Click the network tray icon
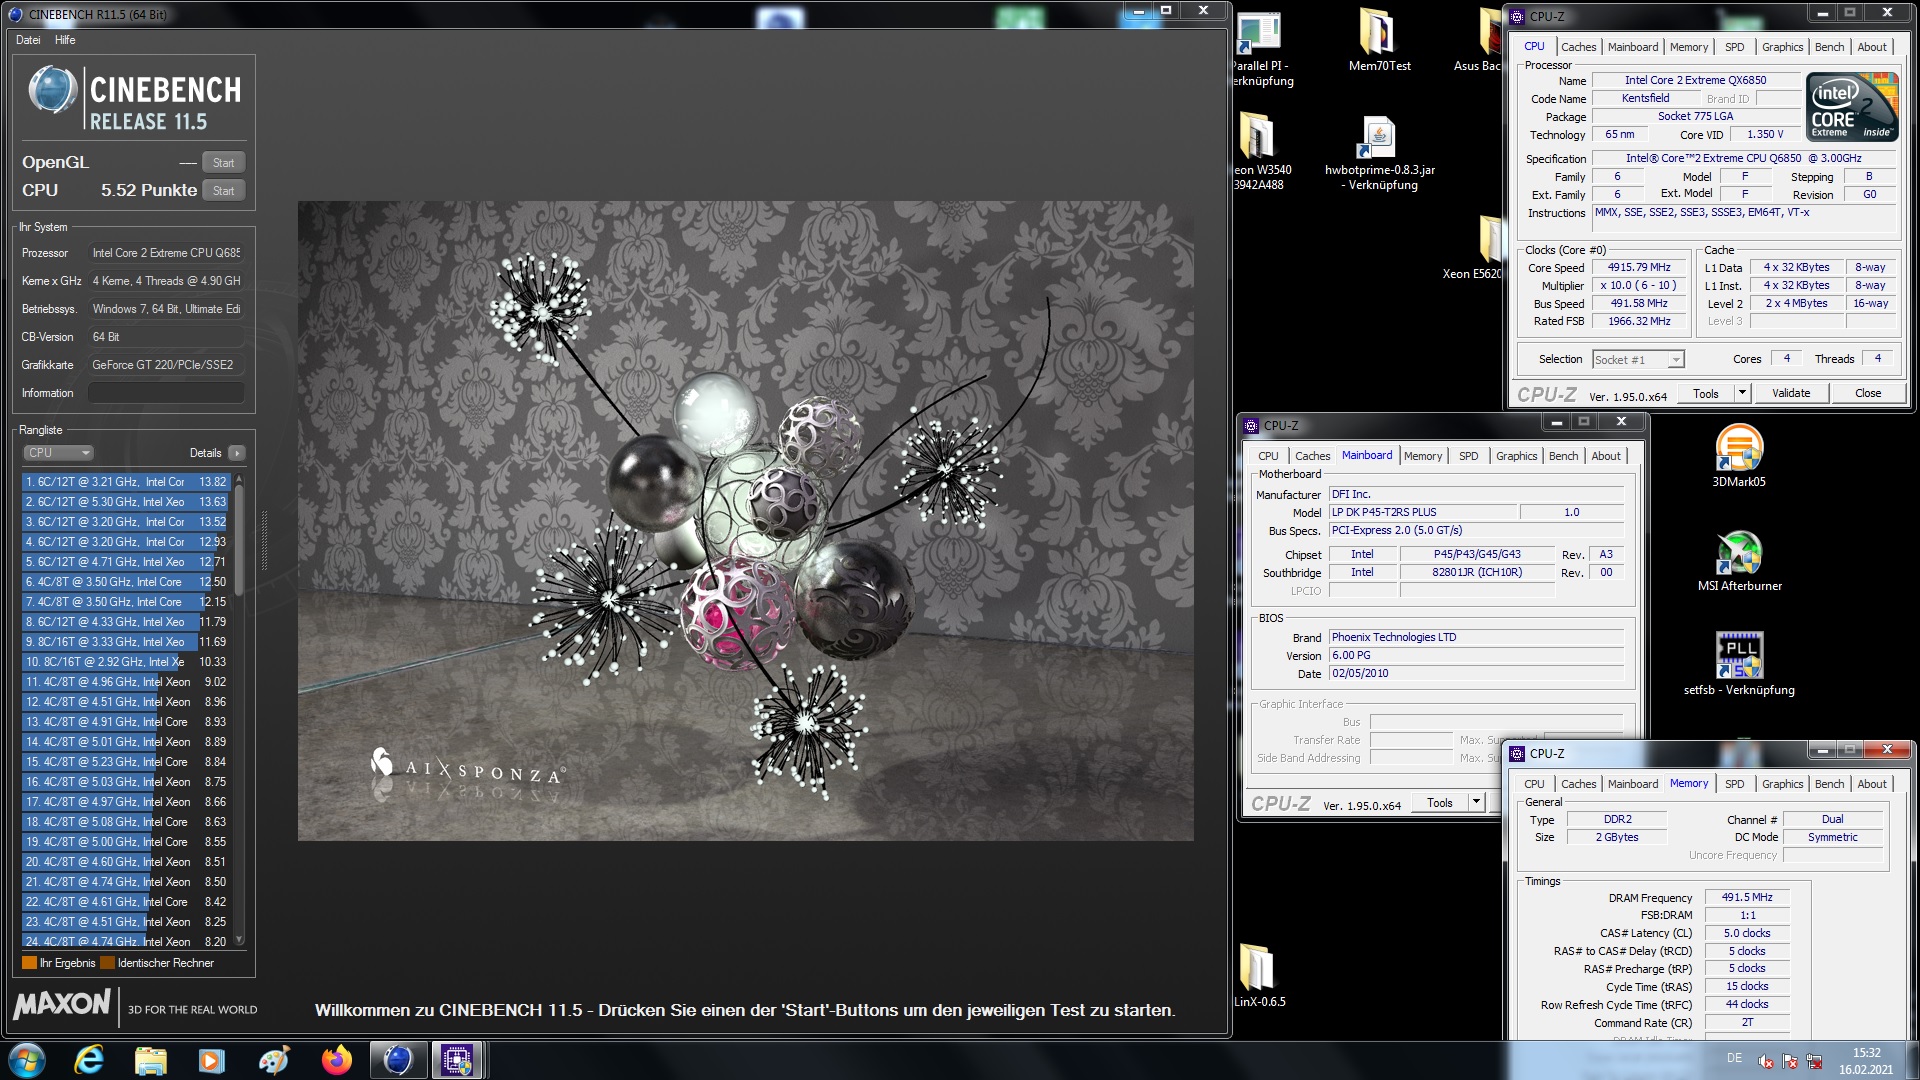The width and height of the screenshot is (1920, 1080). pyautogui.click(x=1814, y=1062)
